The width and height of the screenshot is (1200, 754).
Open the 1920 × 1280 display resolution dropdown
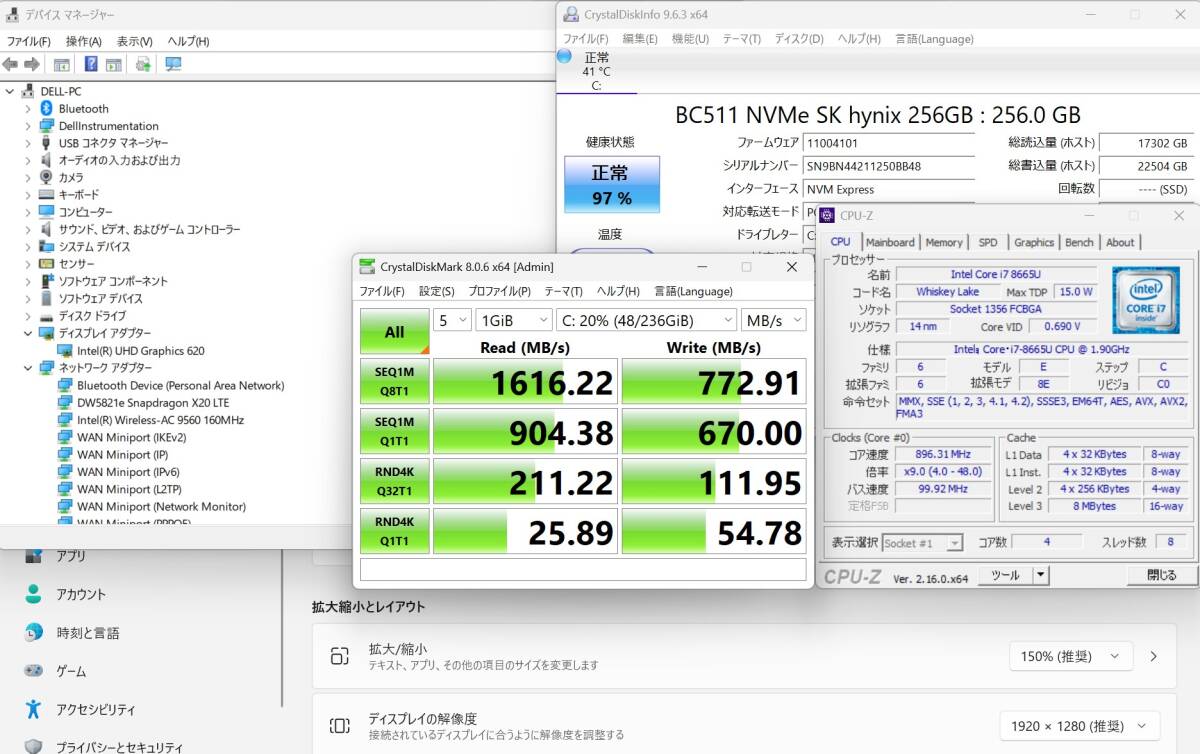[x=1079, y=726]
